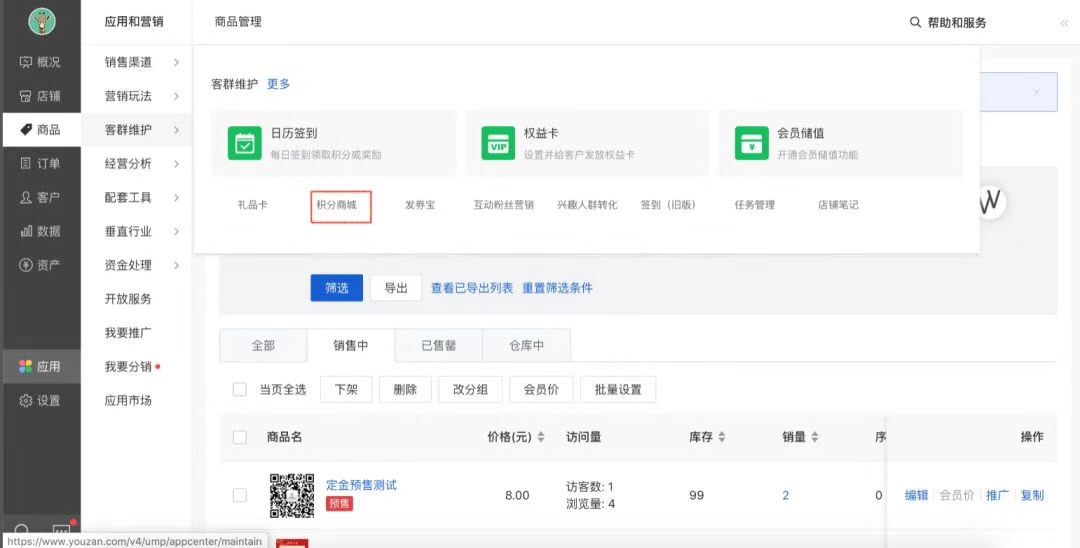Click the 会员储值 yen wallet icon
Image resolution: width=1080 pixels, height=548 pixels.
751,143
